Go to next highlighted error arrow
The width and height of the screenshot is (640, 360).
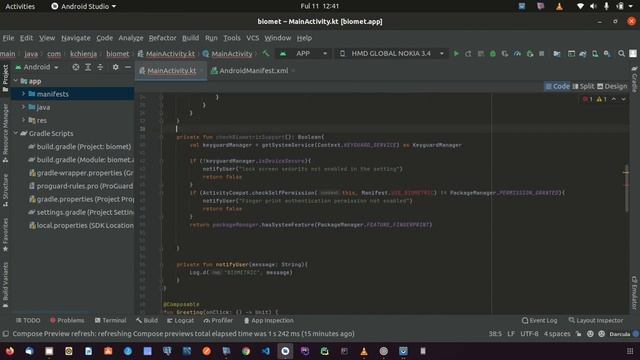click(623, 99)
